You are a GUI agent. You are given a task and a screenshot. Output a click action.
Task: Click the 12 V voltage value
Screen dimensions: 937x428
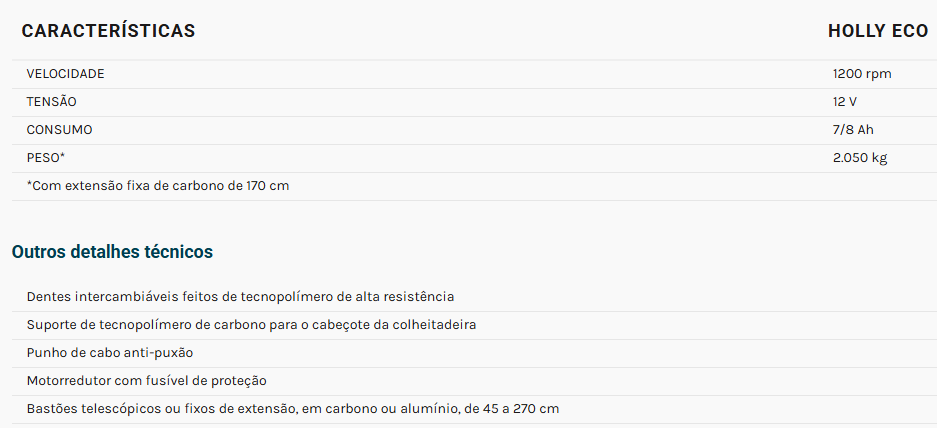[x=844, y=102]
